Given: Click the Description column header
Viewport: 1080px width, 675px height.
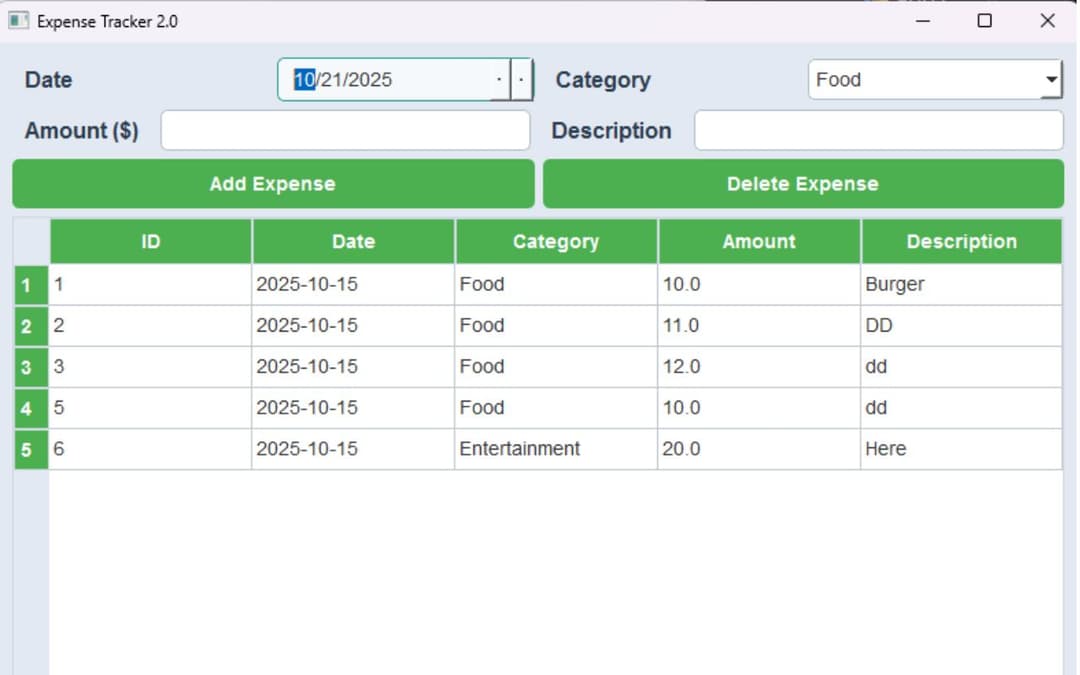Looking at the screenshot, I should pos(962,241).
